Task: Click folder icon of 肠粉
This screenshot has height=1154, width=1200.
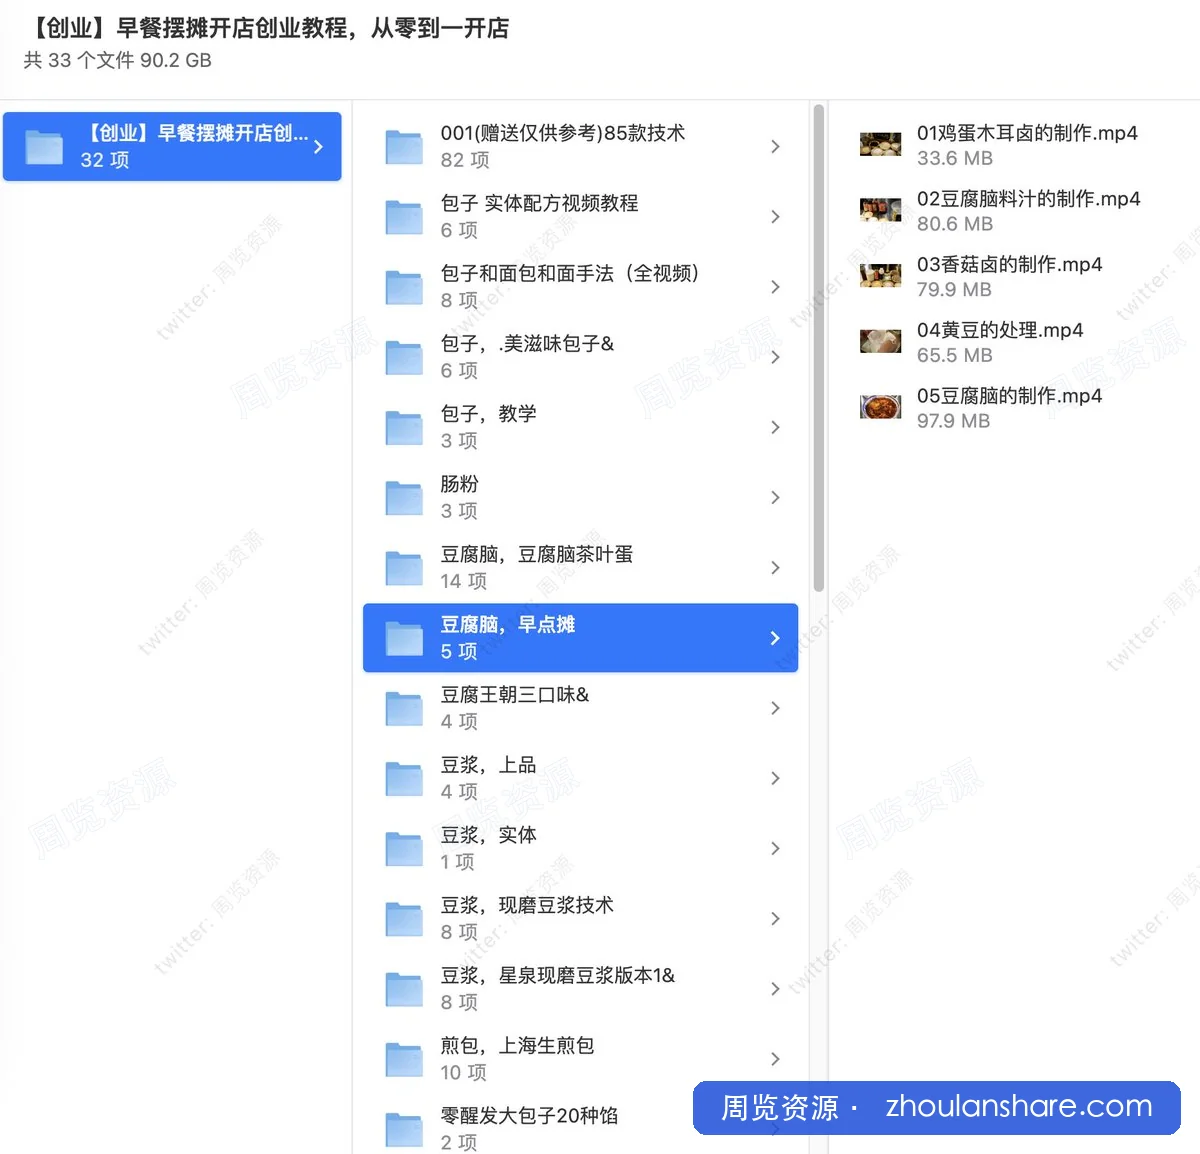Action: 404,498
